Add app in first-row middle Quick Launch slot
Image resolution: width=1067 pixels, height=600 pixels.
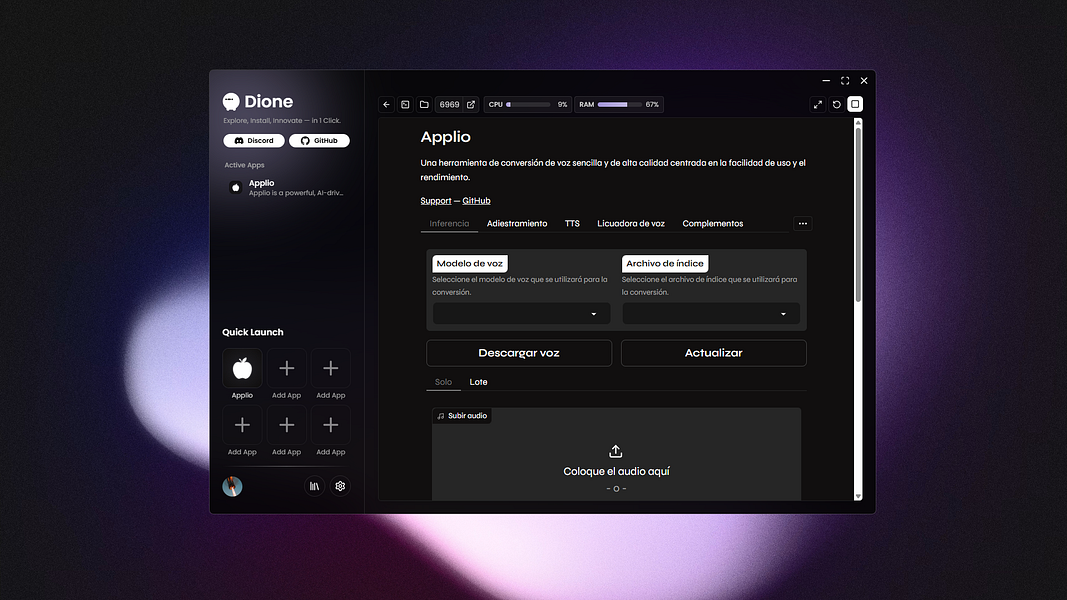[286, 369]
